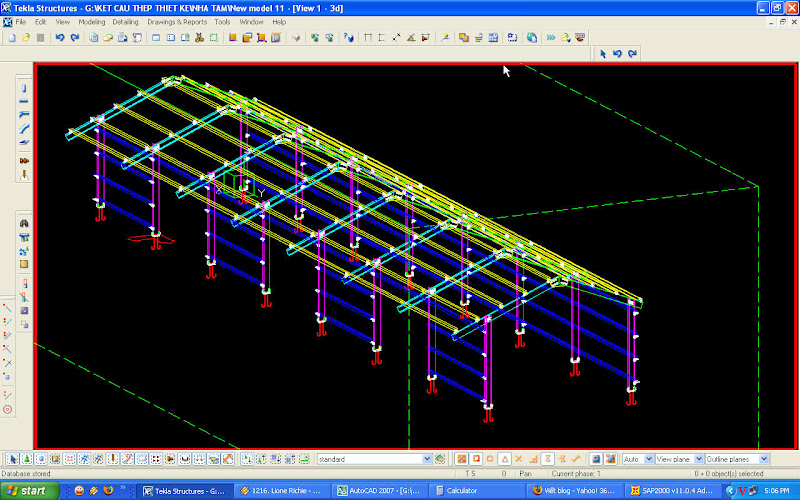Open the Drawings & Reports menu
The width and height of the screenshot is (800, 500).
tap(176, 21)
